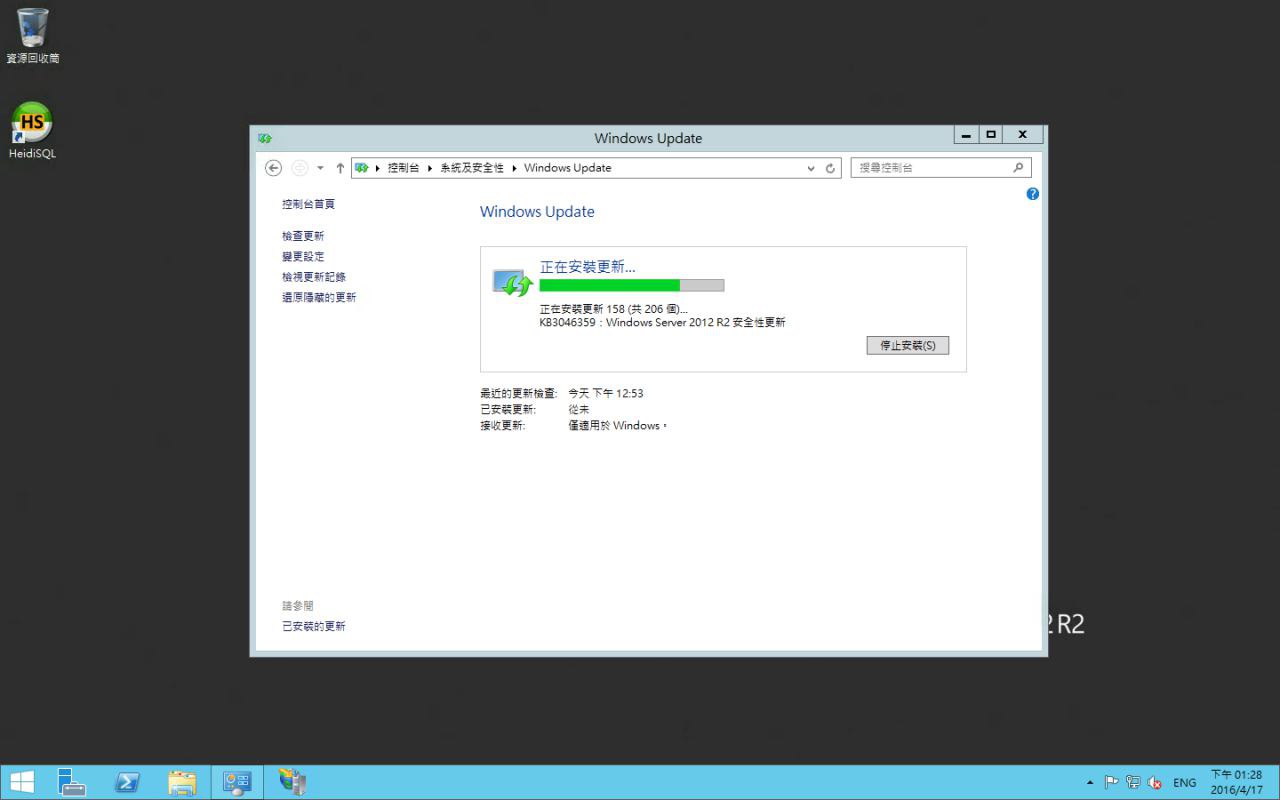Click the 從未 value
The width and height of the screenshot is (1280, 800).
point(579,409)
